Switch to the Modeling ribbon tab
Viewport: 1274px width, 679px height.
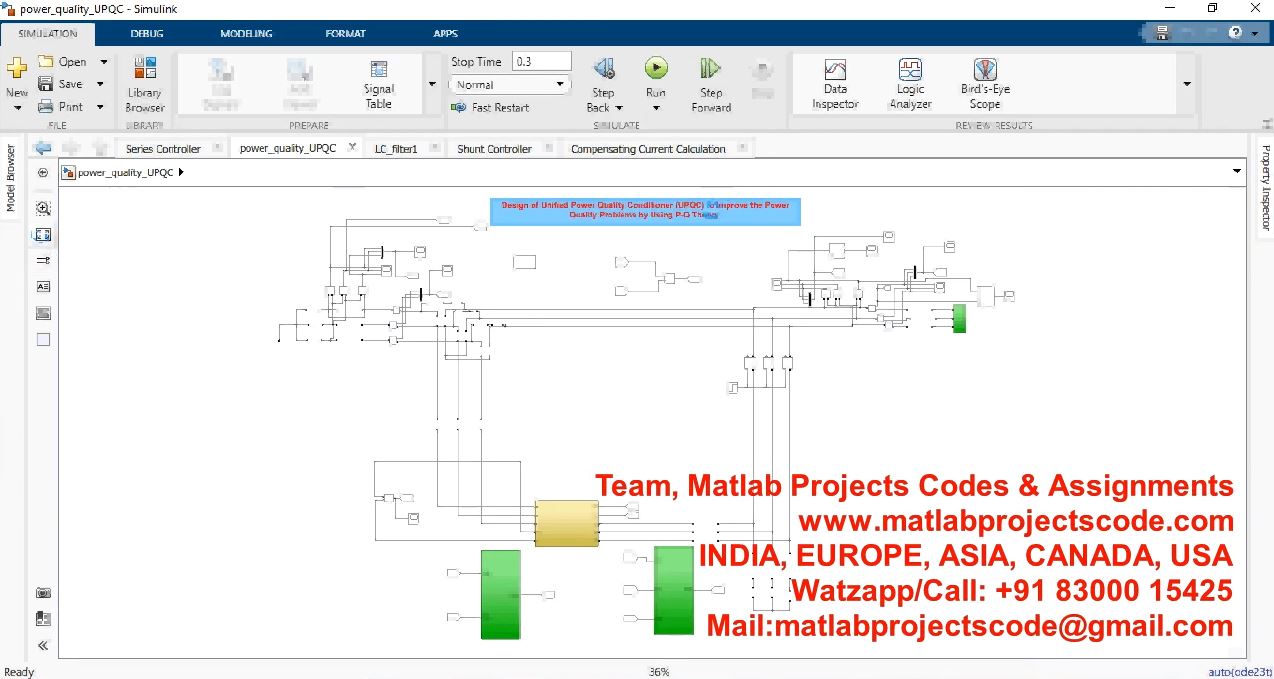coord(246,33)
